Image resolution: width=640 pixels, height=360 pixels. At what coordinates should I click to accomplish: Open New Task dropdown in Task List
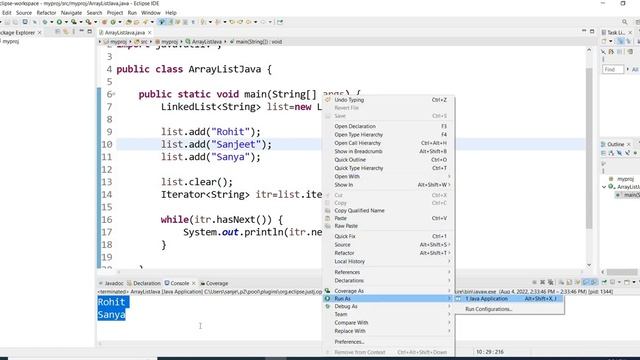[611, 41]
